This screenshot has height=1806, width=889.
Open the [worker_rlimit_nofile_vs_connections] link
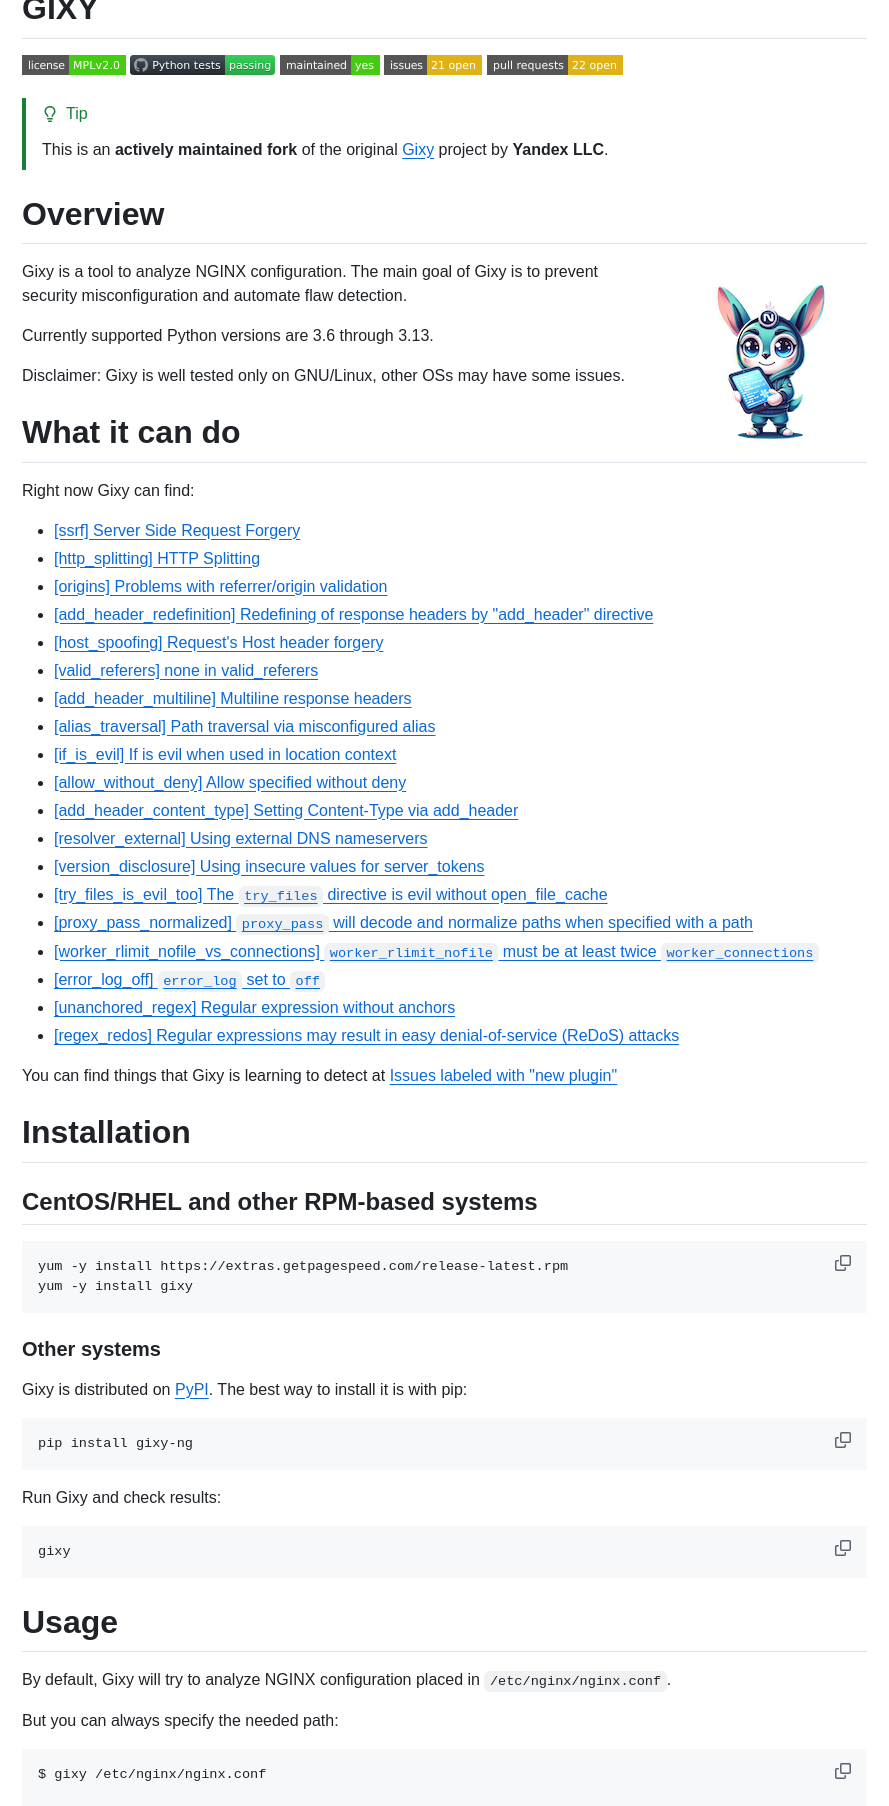tap(435, 951)
